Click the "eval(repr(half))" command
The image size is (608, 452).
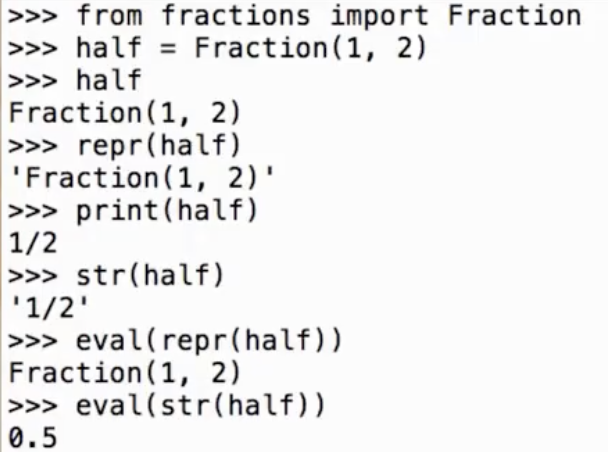point(209,341)
